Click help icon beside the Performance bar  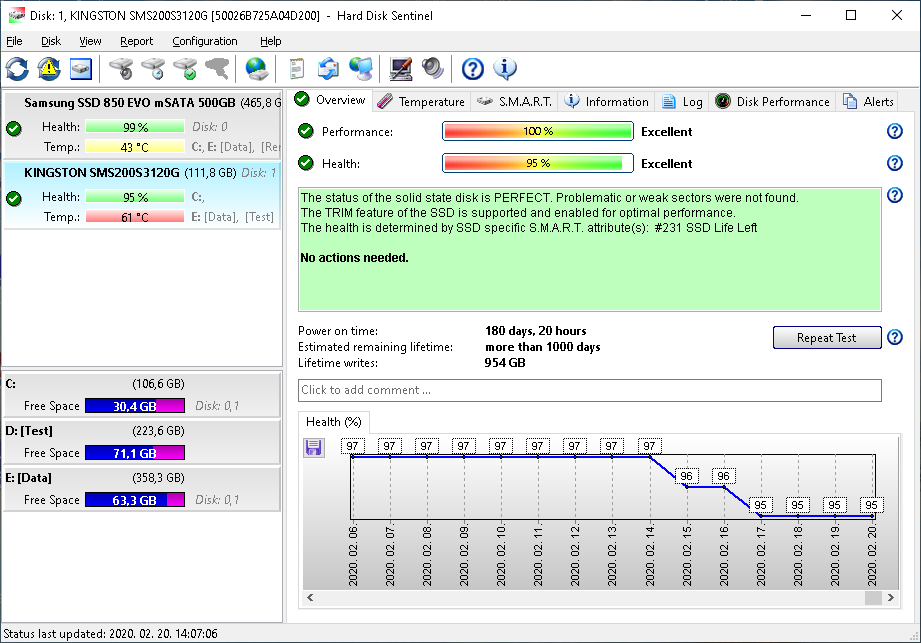[895, 131]
